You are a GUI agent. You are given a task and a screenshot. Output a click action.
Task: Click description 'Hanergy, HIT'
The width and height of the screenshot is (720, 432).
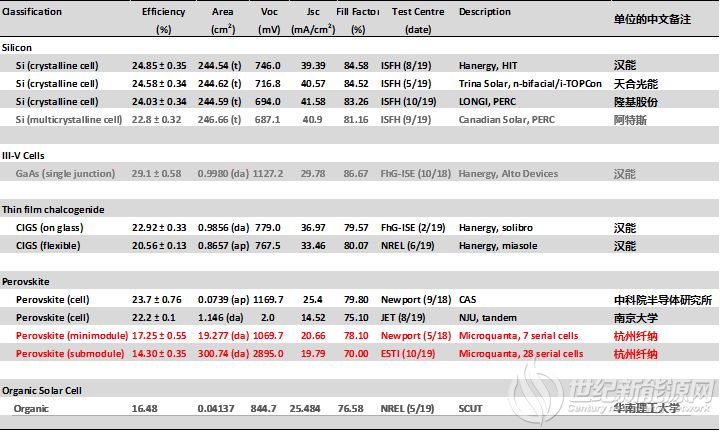coord(488,66)
